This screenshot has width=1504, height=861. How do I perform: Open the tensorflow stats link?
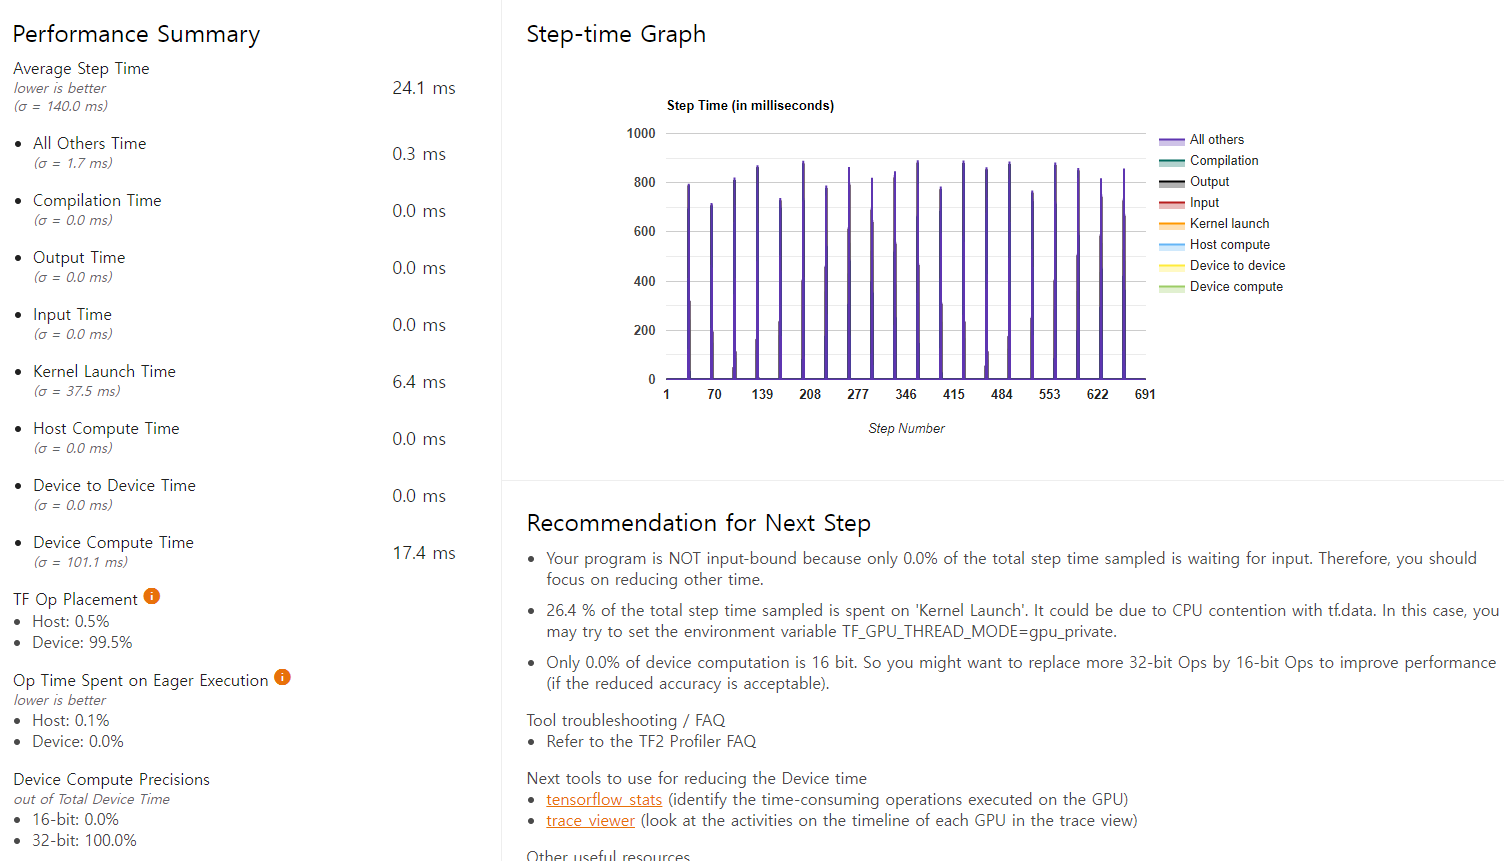click(x=604, y=799)
